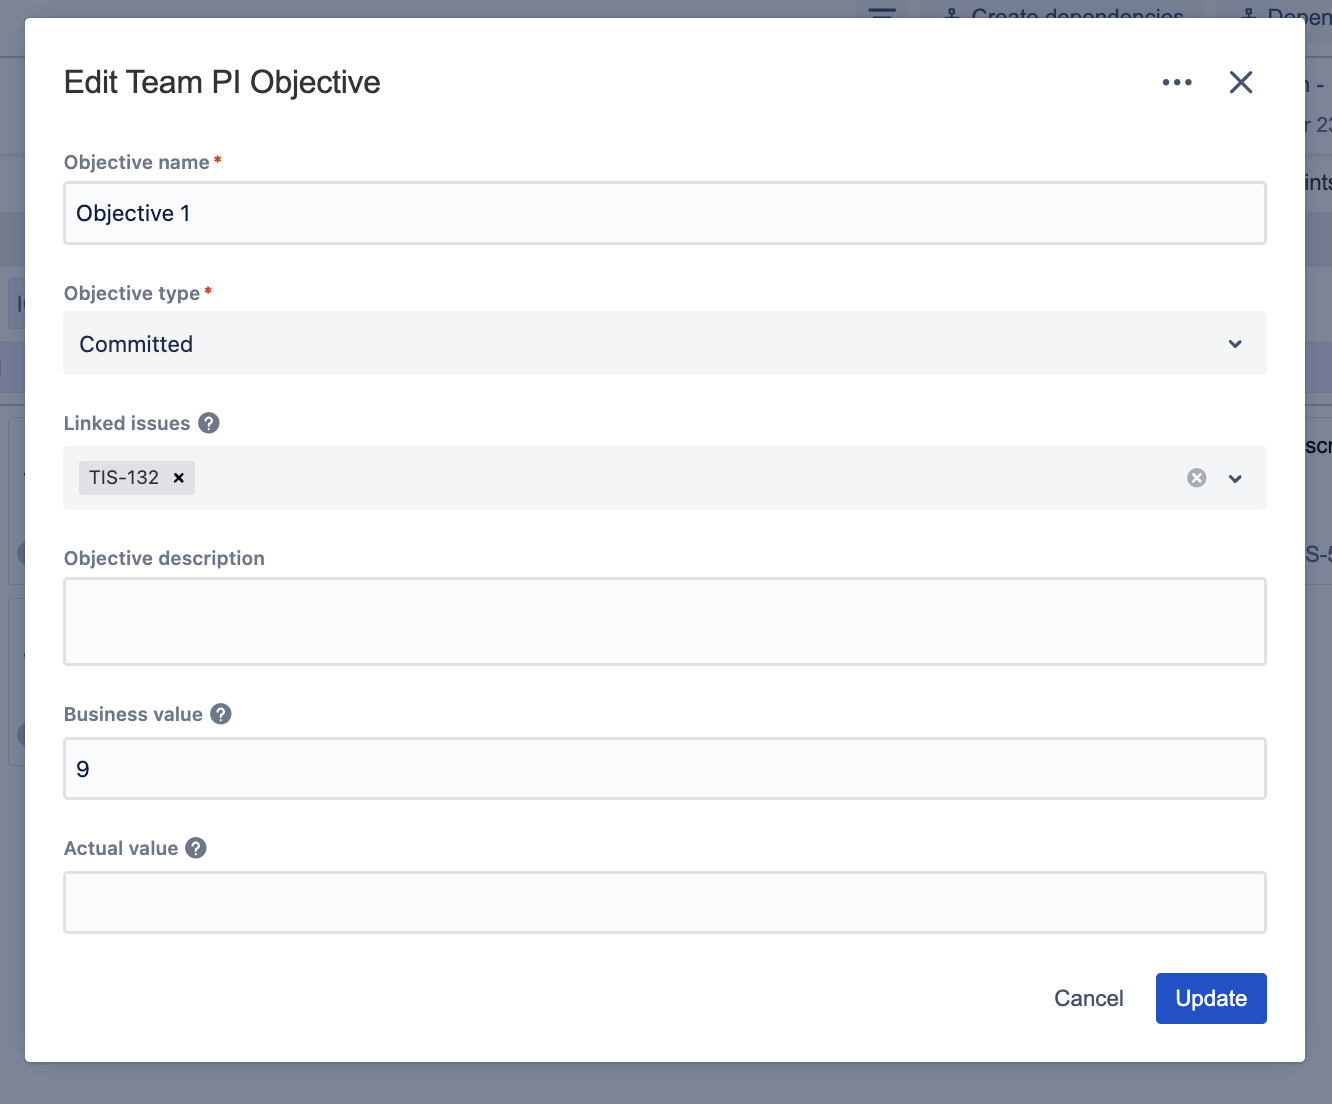Select the TIS-132 issue chip label
The width and height of the screenshot is (1332, 1104).
(124, 478)
